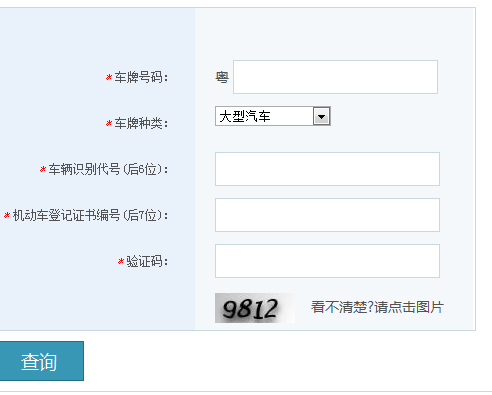Open the 大型汽车 plate type dropdown
492x395 pixels.
(x=273, y=116)
